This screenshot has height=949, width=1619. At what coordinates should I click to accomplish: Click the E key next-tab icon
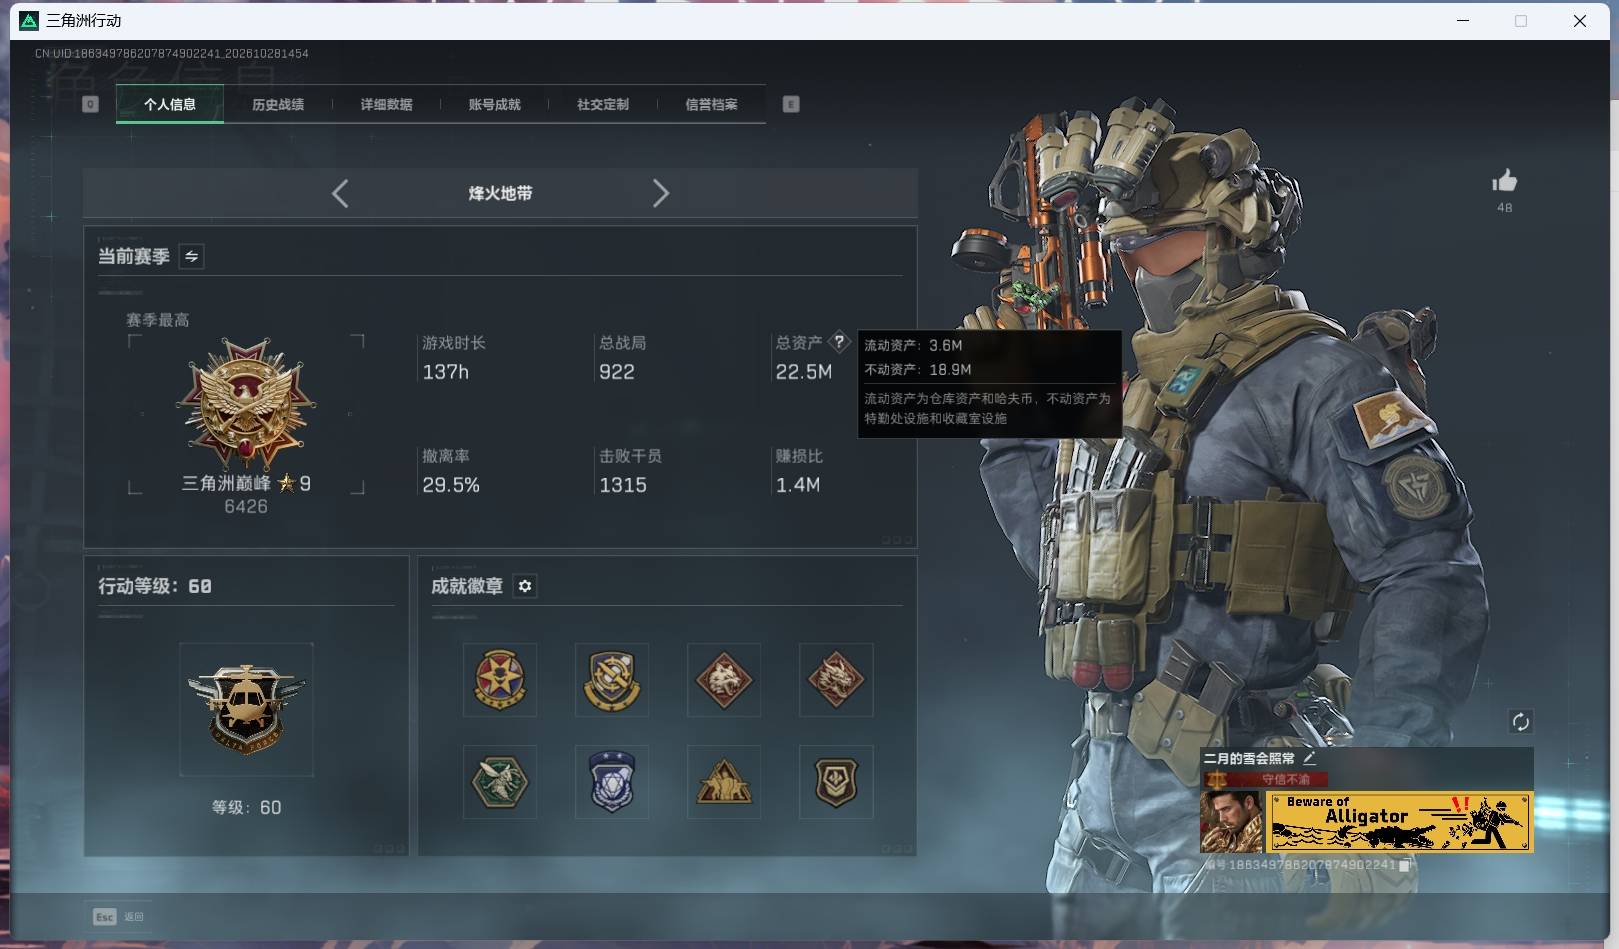point(791,104)
